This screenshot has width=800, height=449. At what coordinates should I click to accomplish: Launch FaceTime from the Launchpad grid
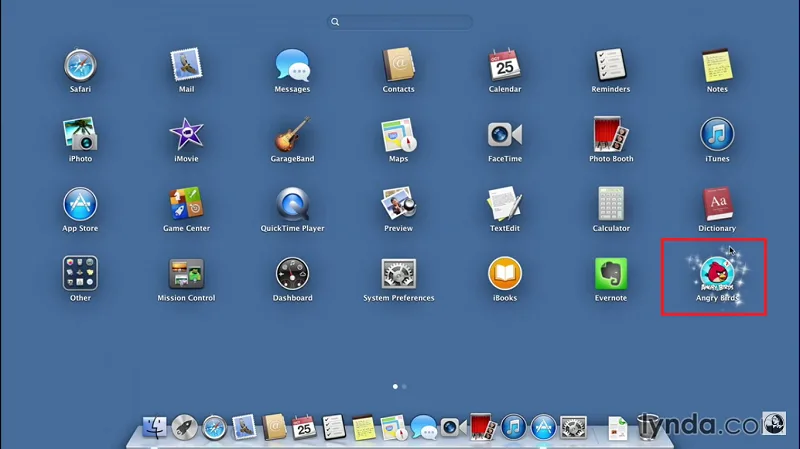[x=505, y=135]
